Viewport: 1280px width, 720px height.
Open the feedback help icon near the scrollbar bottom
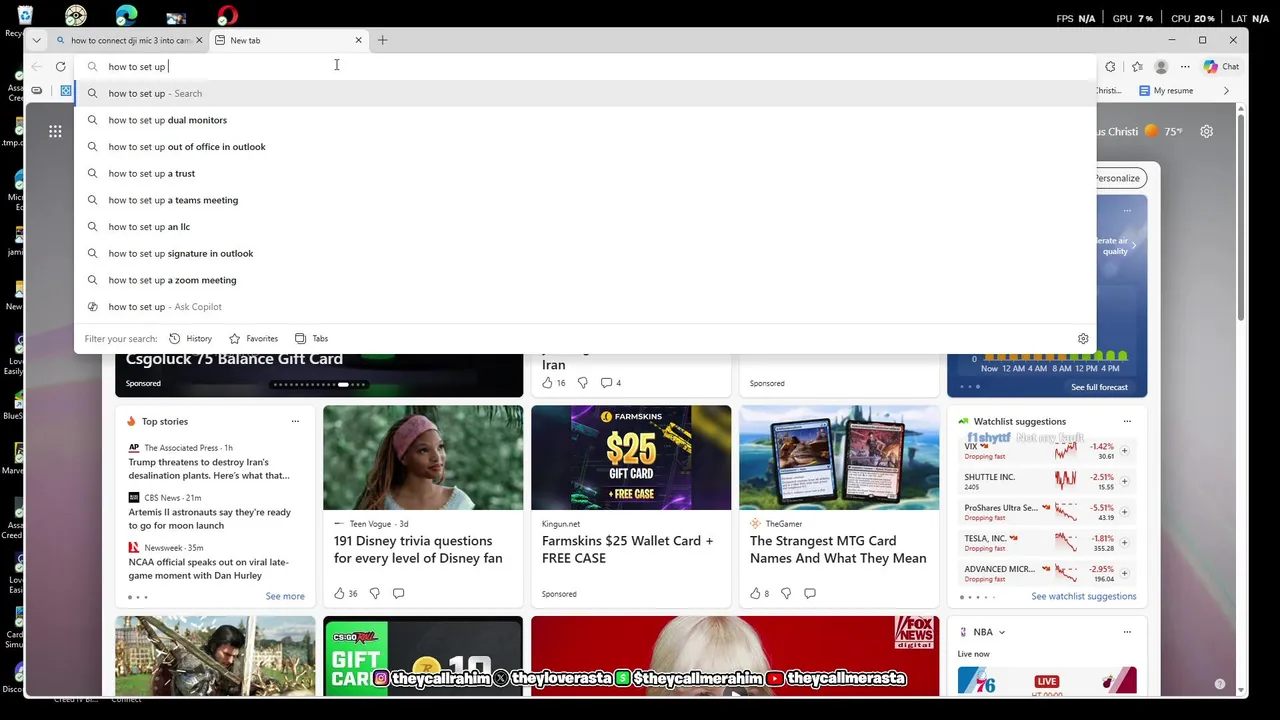(1219, 684)
